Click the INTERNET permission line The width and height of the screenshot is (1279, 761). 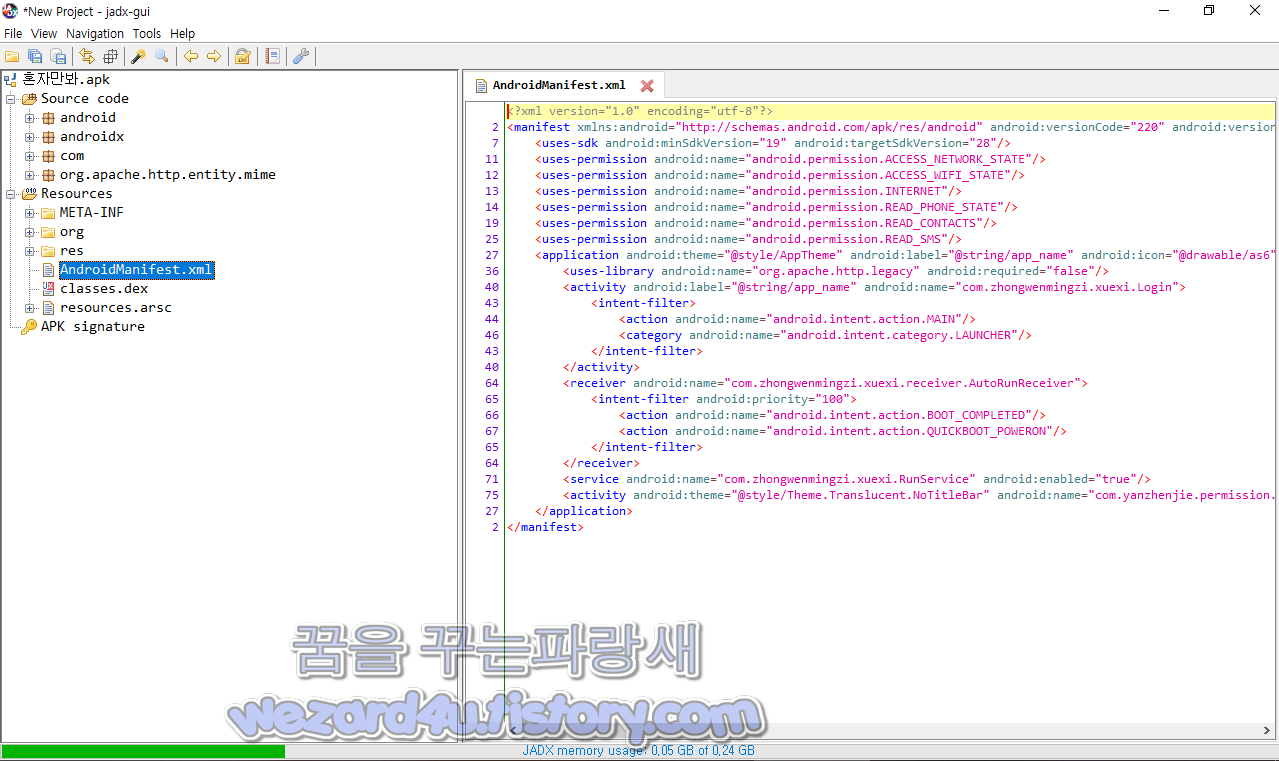[748, 191]
